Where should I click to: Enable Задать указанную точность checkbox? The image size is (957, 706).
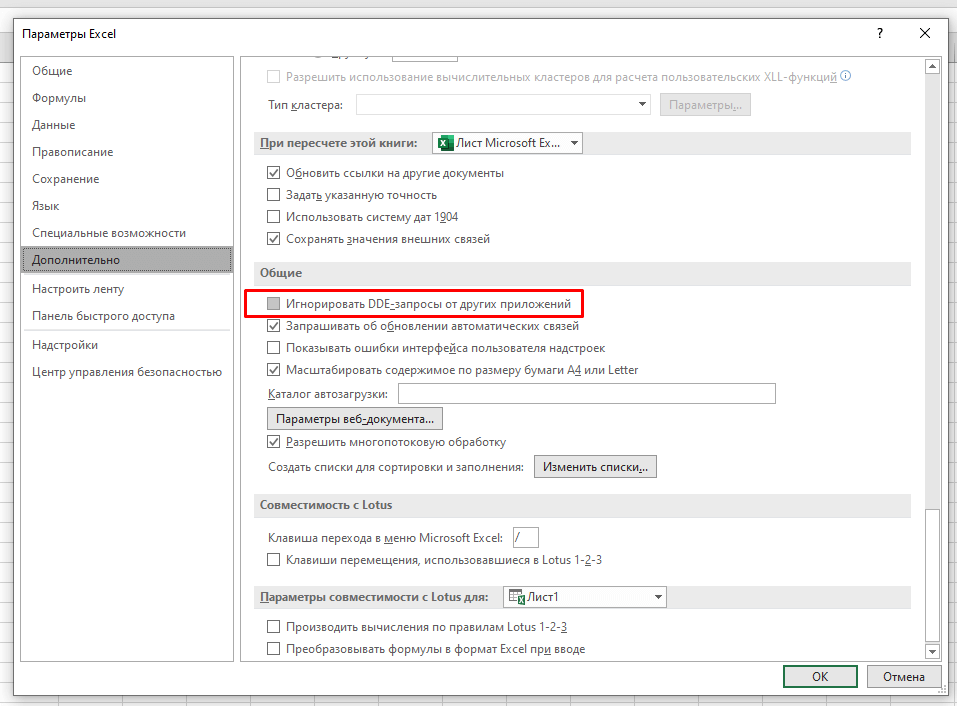point(273,195)
